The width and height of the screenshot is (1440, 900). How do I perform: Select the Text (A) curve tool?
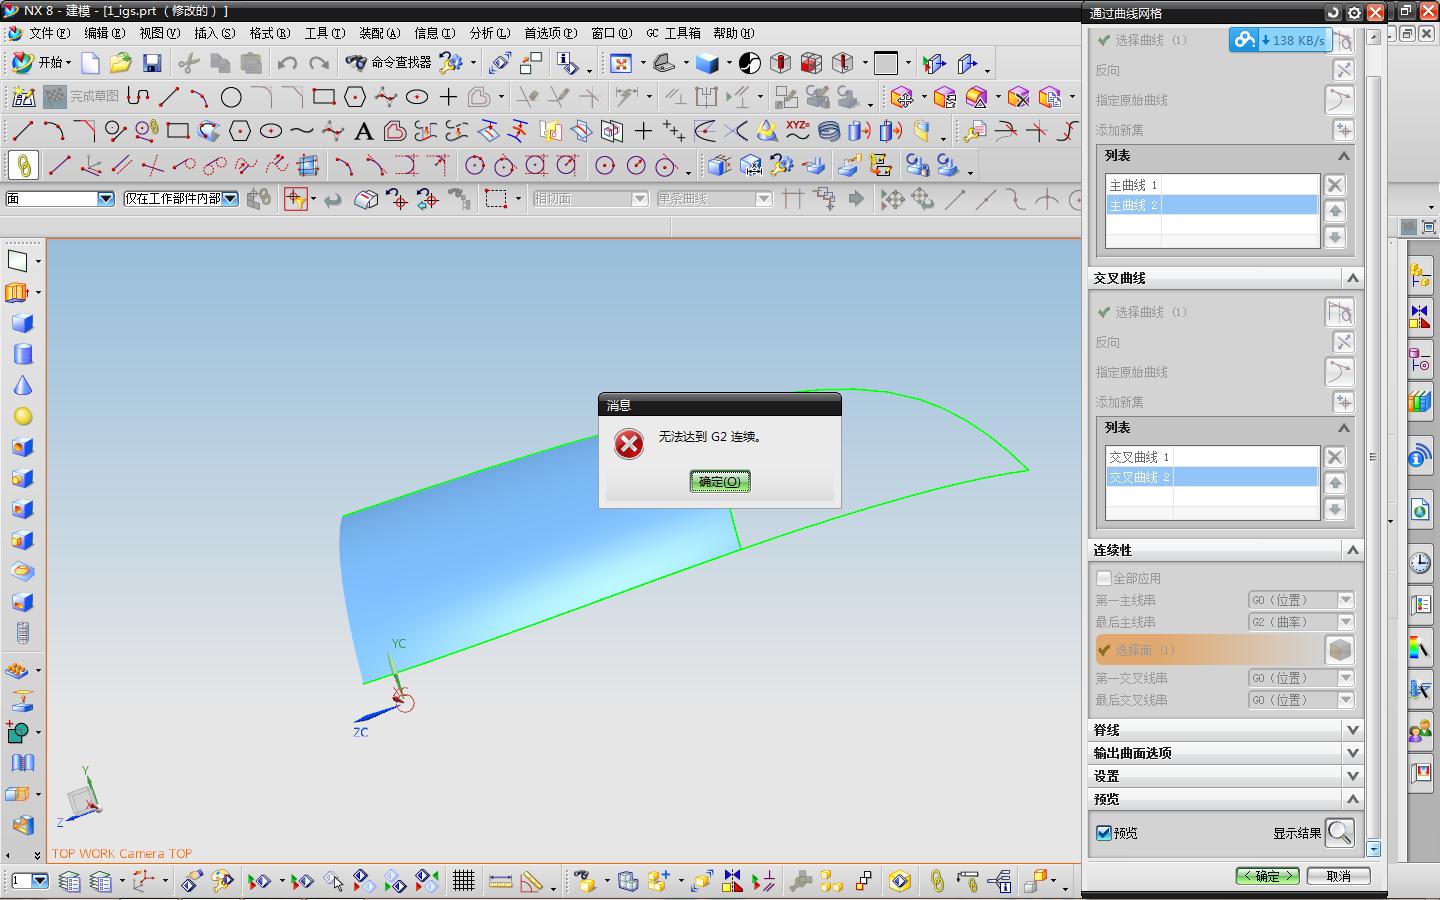[364, 131]
